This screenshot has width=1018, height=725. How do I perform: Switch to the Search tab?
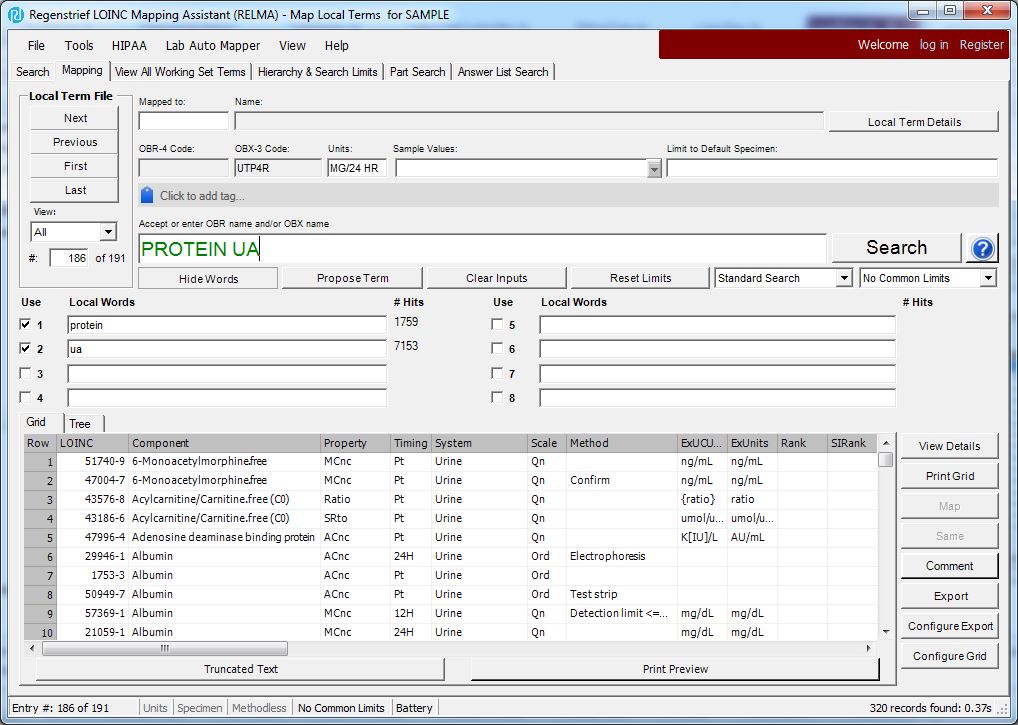32,72
